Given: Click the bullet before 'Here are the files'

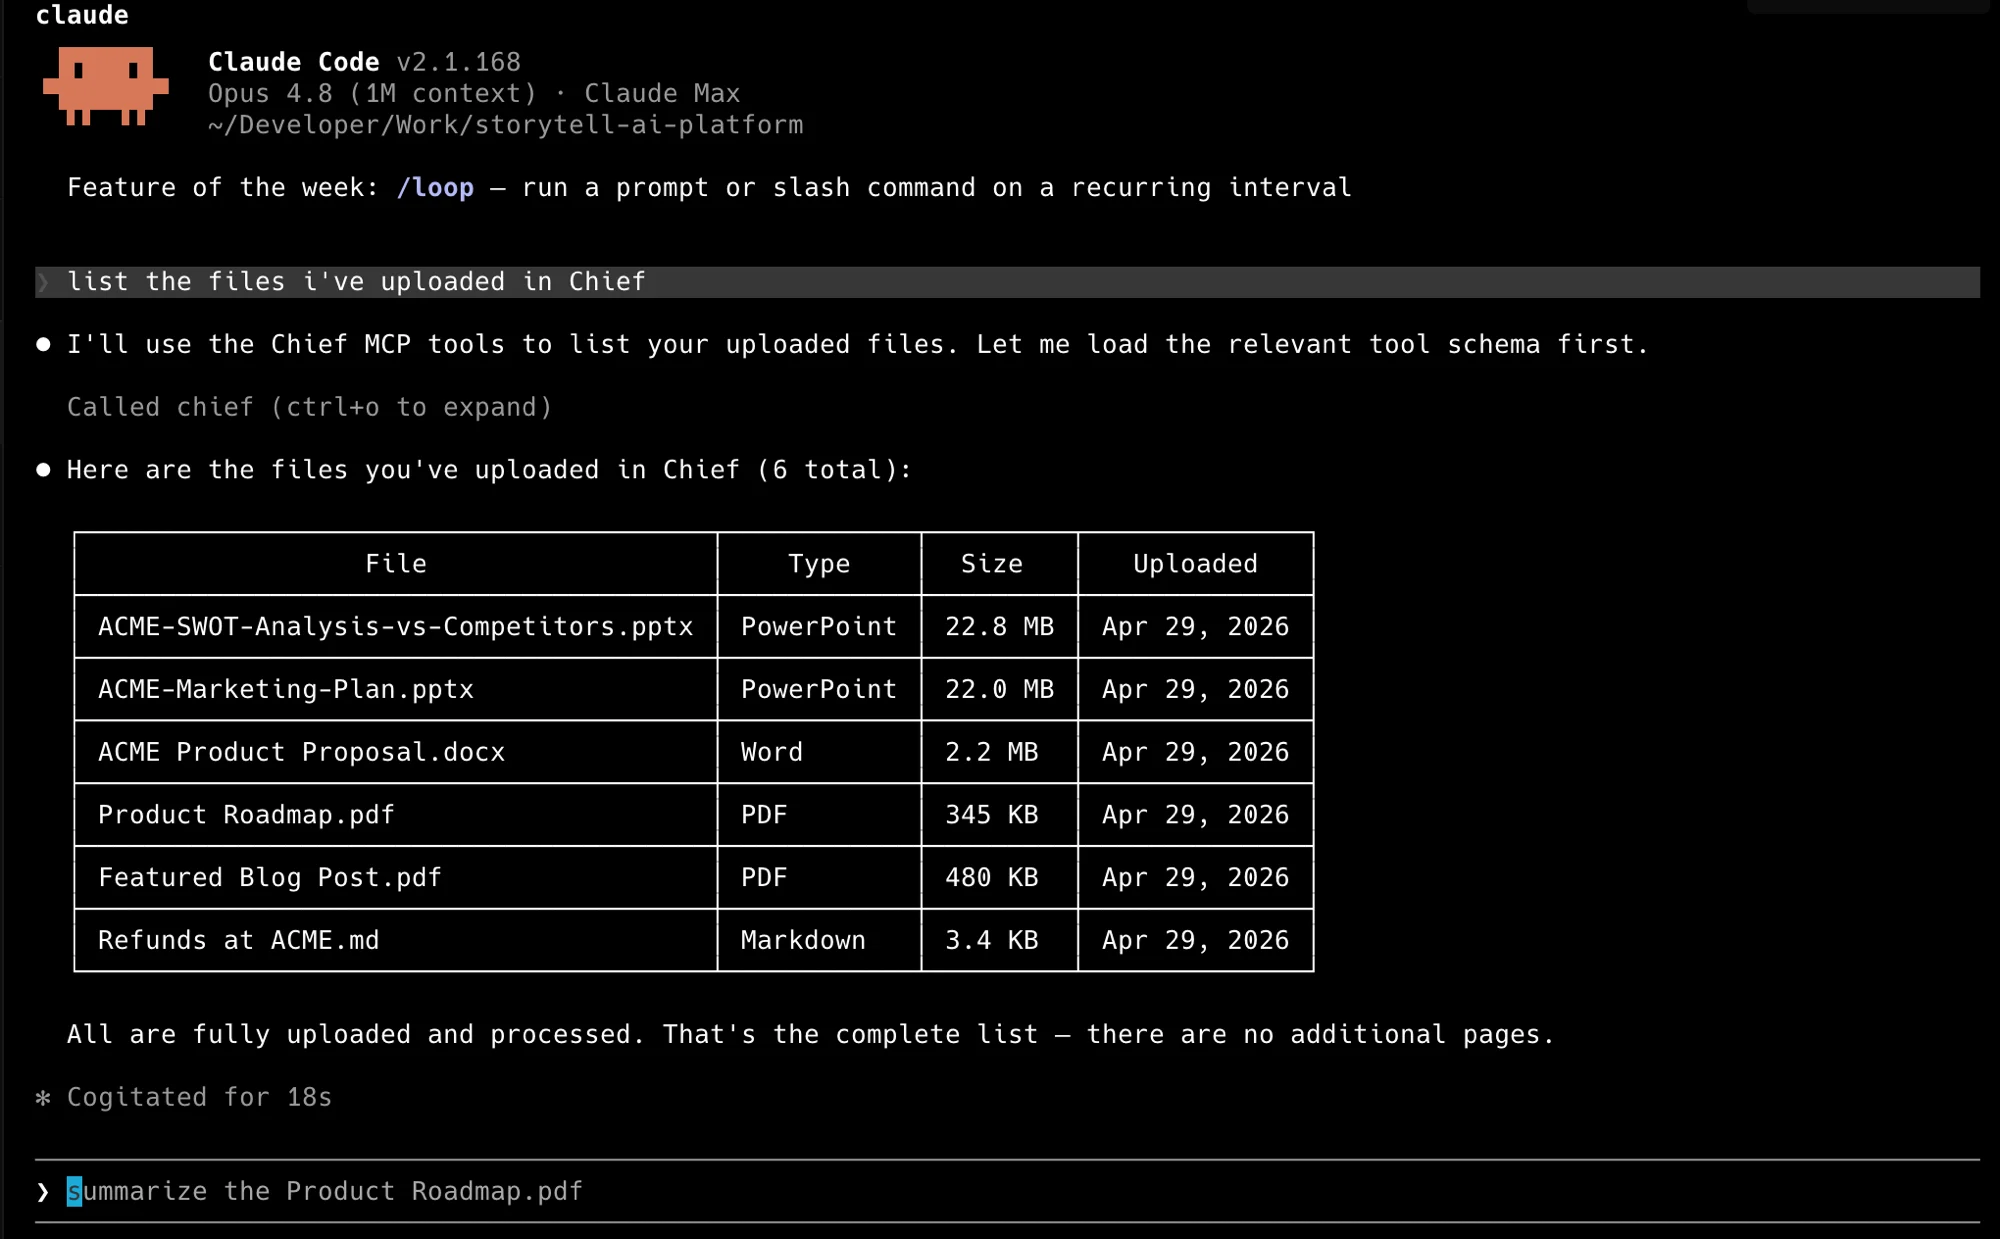Looking at the screenshot, I should (43, 470).
